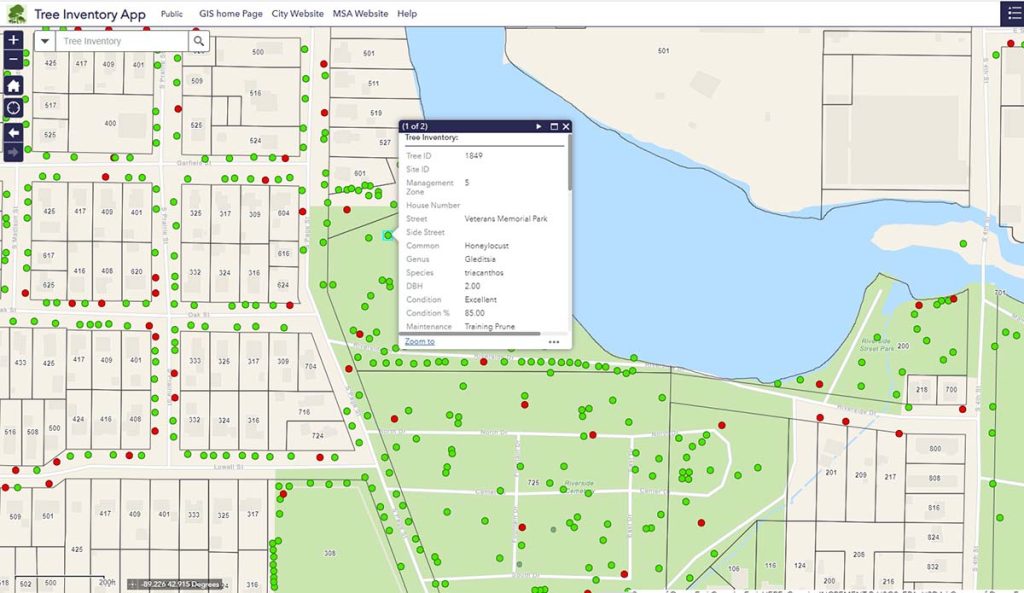This screenshot has height=593, width=1024.
Task: Select the Home default extent tool
Action: pos(13,86)
